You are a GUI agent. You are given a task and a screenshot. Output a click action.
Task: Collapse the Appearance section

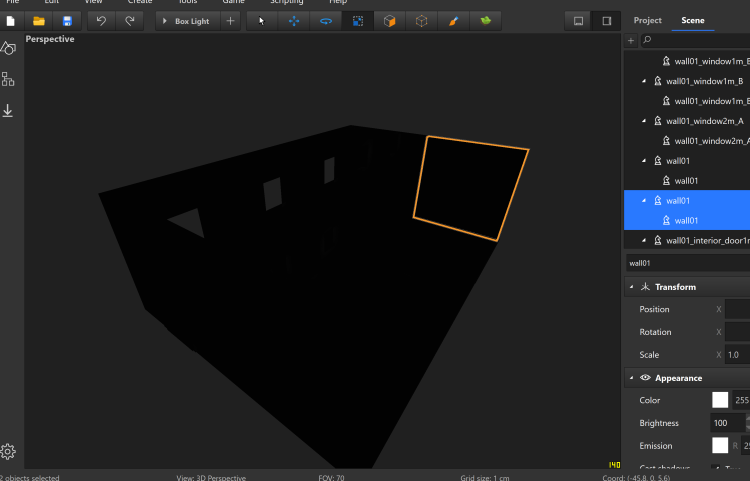631,378
